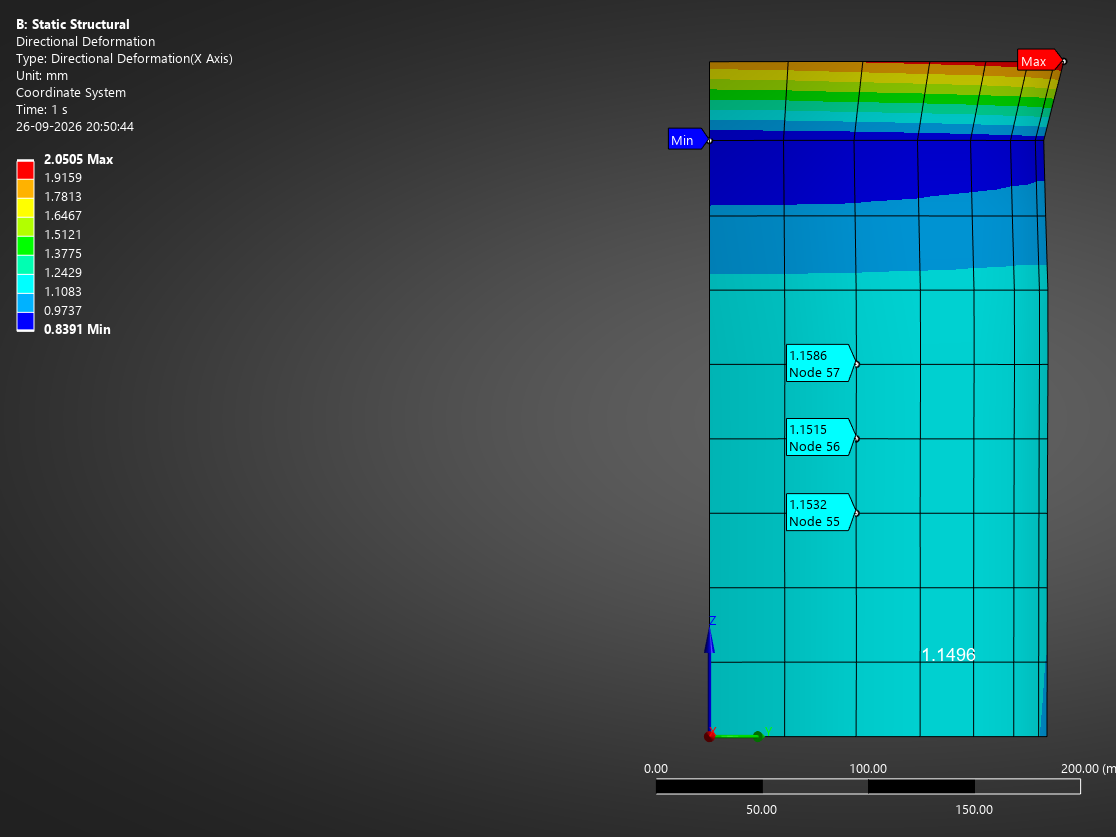The width and height of the screenshot is (1116, 837).
Task: Click the green Y axis of triad
Action: pyautogui.click(x=737, y=735)
